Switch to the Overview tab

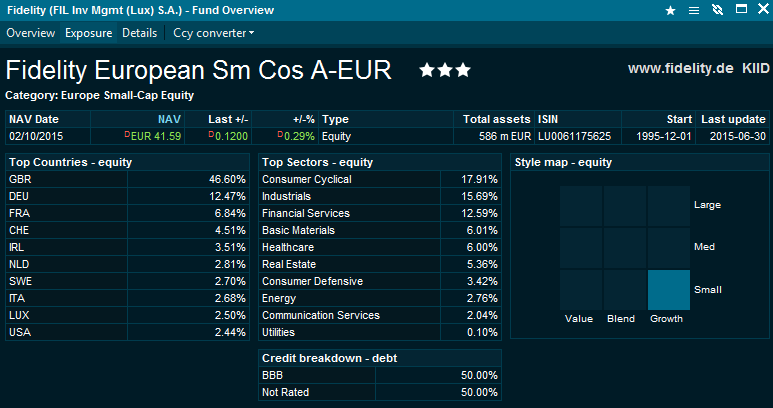31,33
